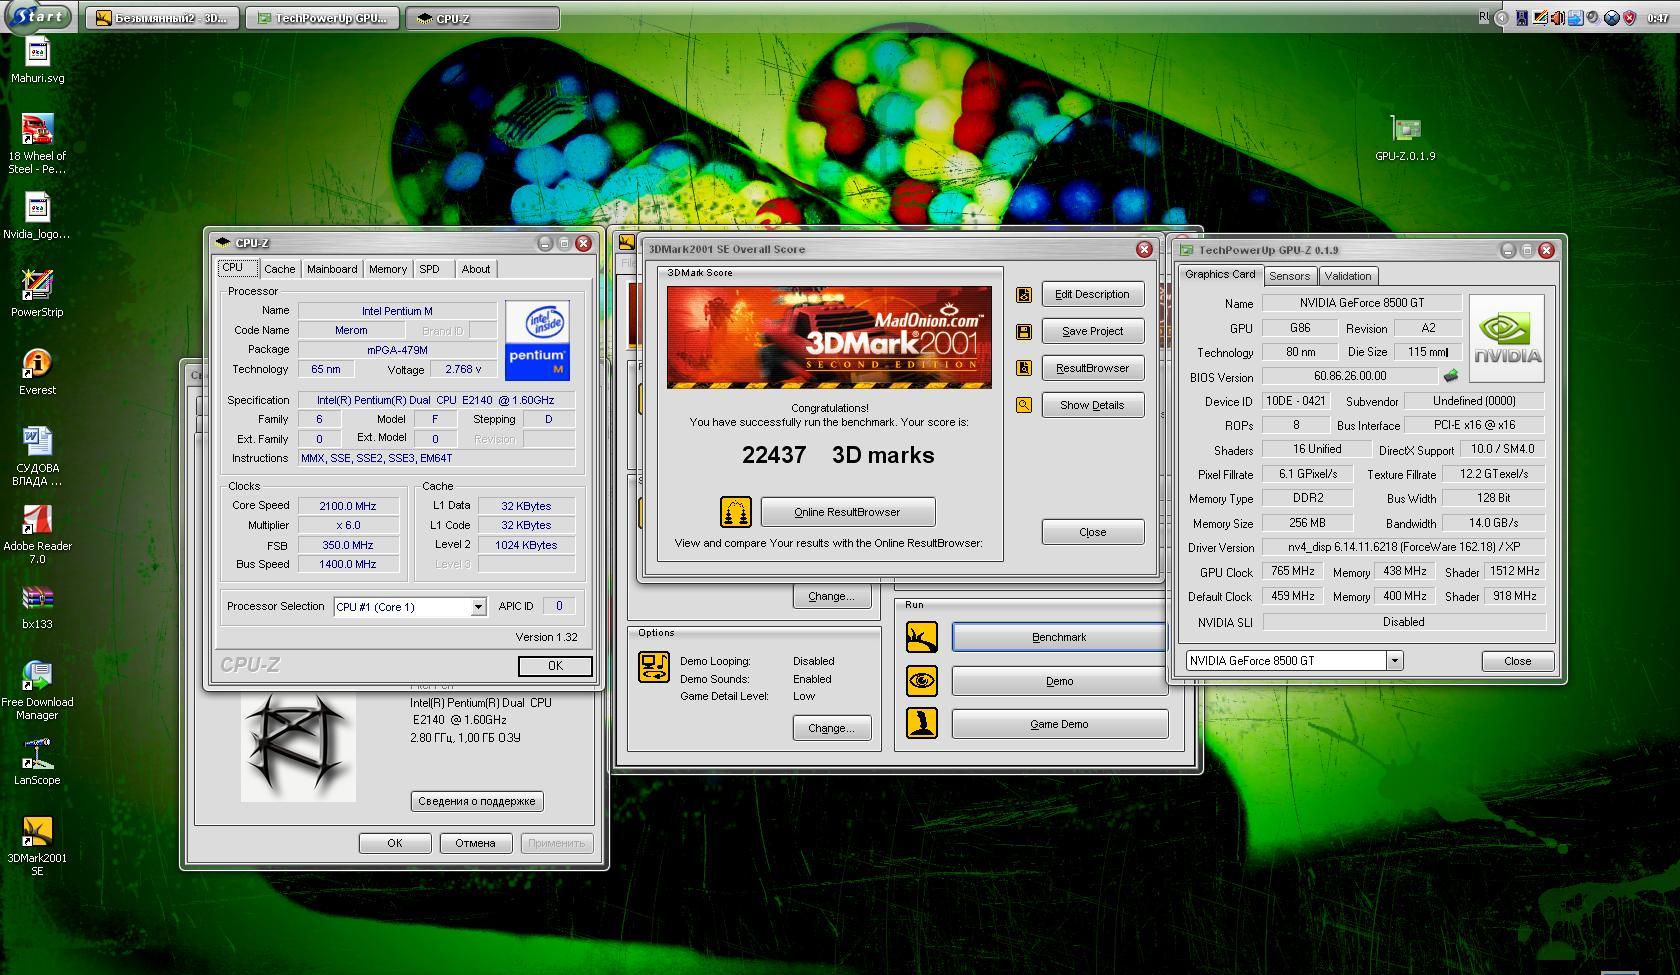Switch to TechPowerUp GPU-Z taskbar item
This screenshot has height=975, width=1680.
pyautogui.click(x=323, y=18)
